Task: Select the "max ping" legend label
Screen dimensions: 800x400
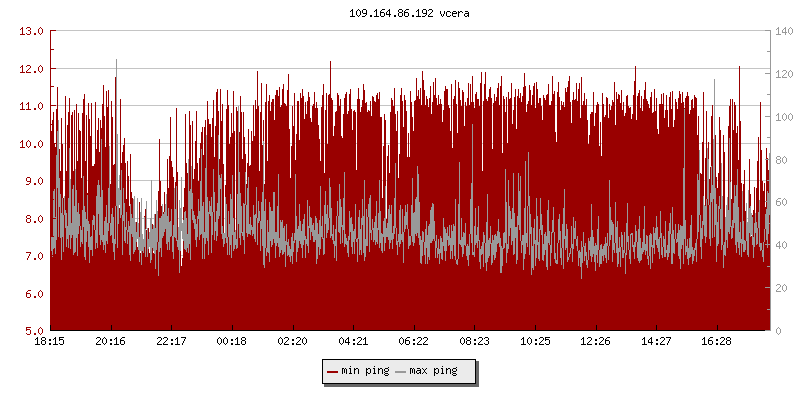Action: [x=433, y=371]
